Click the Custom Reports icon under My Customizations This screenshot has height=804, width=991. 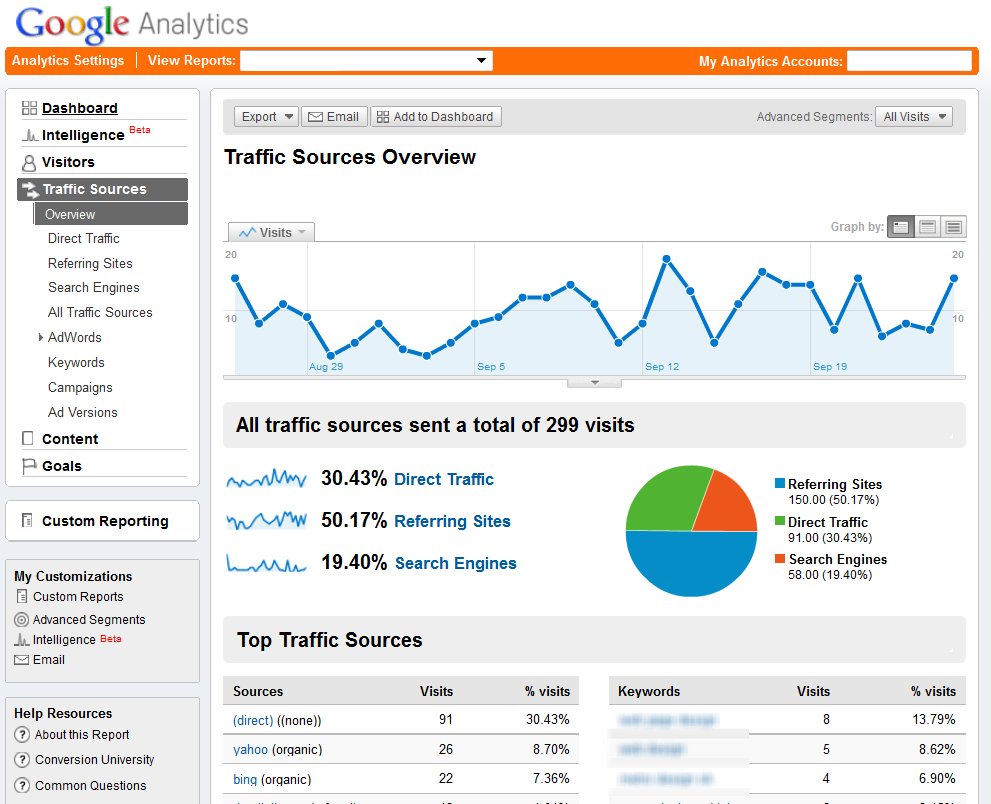coord(22,596)
